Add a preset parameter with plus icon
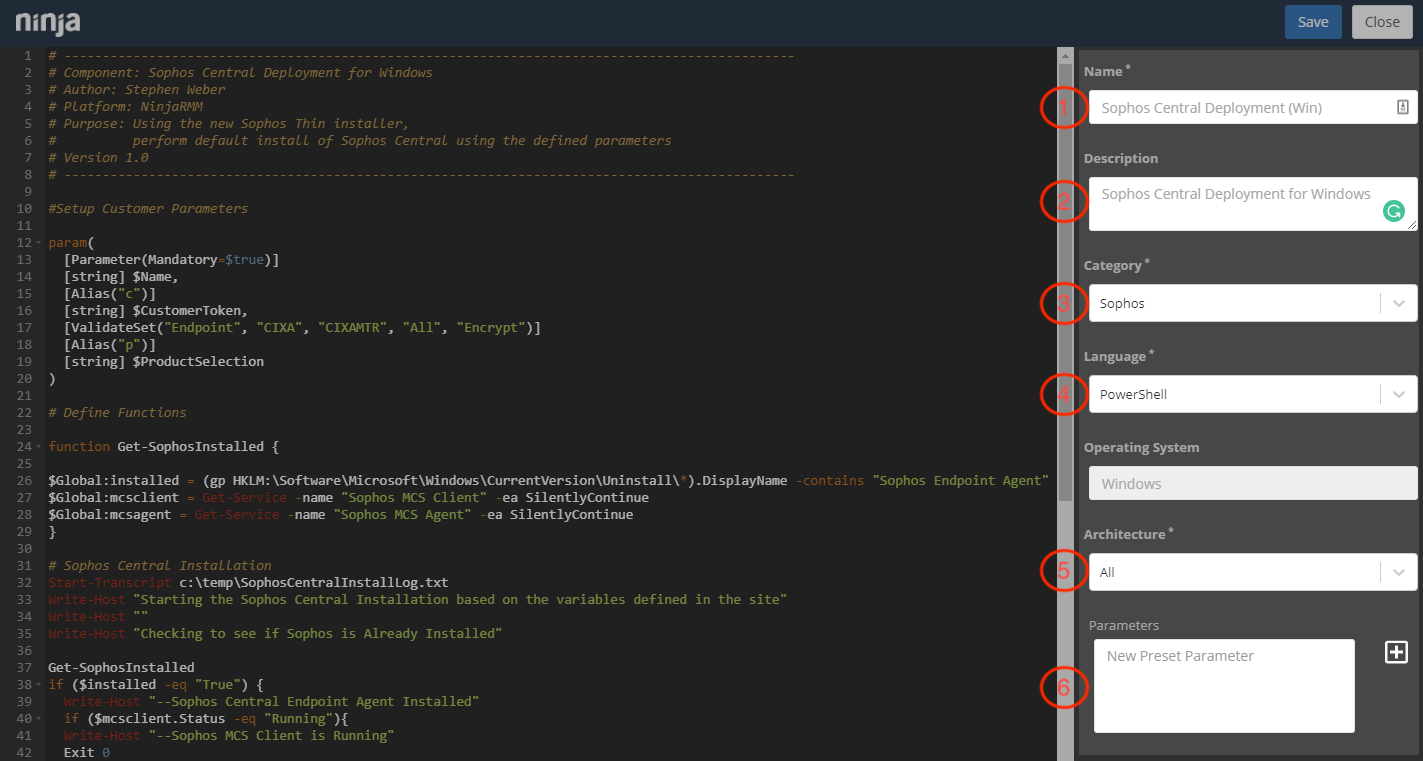 (x=1396, y=652)
